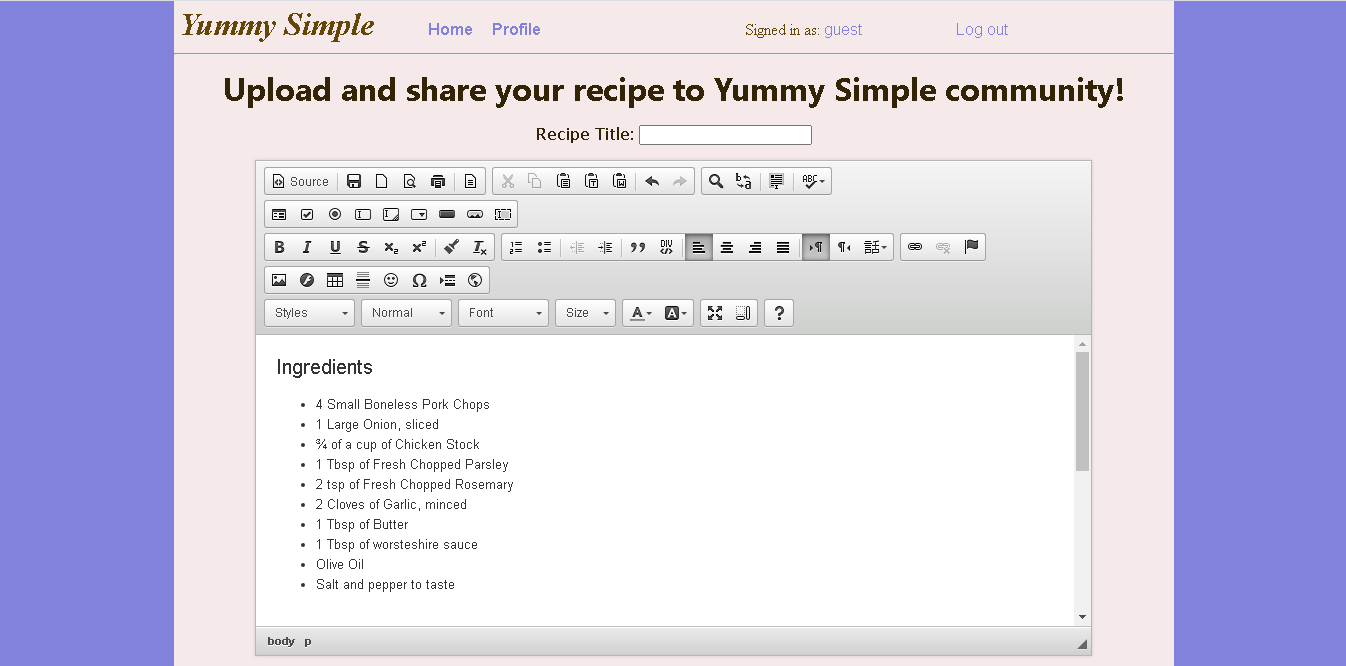Insert Special Character omega icon
This screenshot has height=666, width=1346.
pyautogui.click(x=419, y=280)
